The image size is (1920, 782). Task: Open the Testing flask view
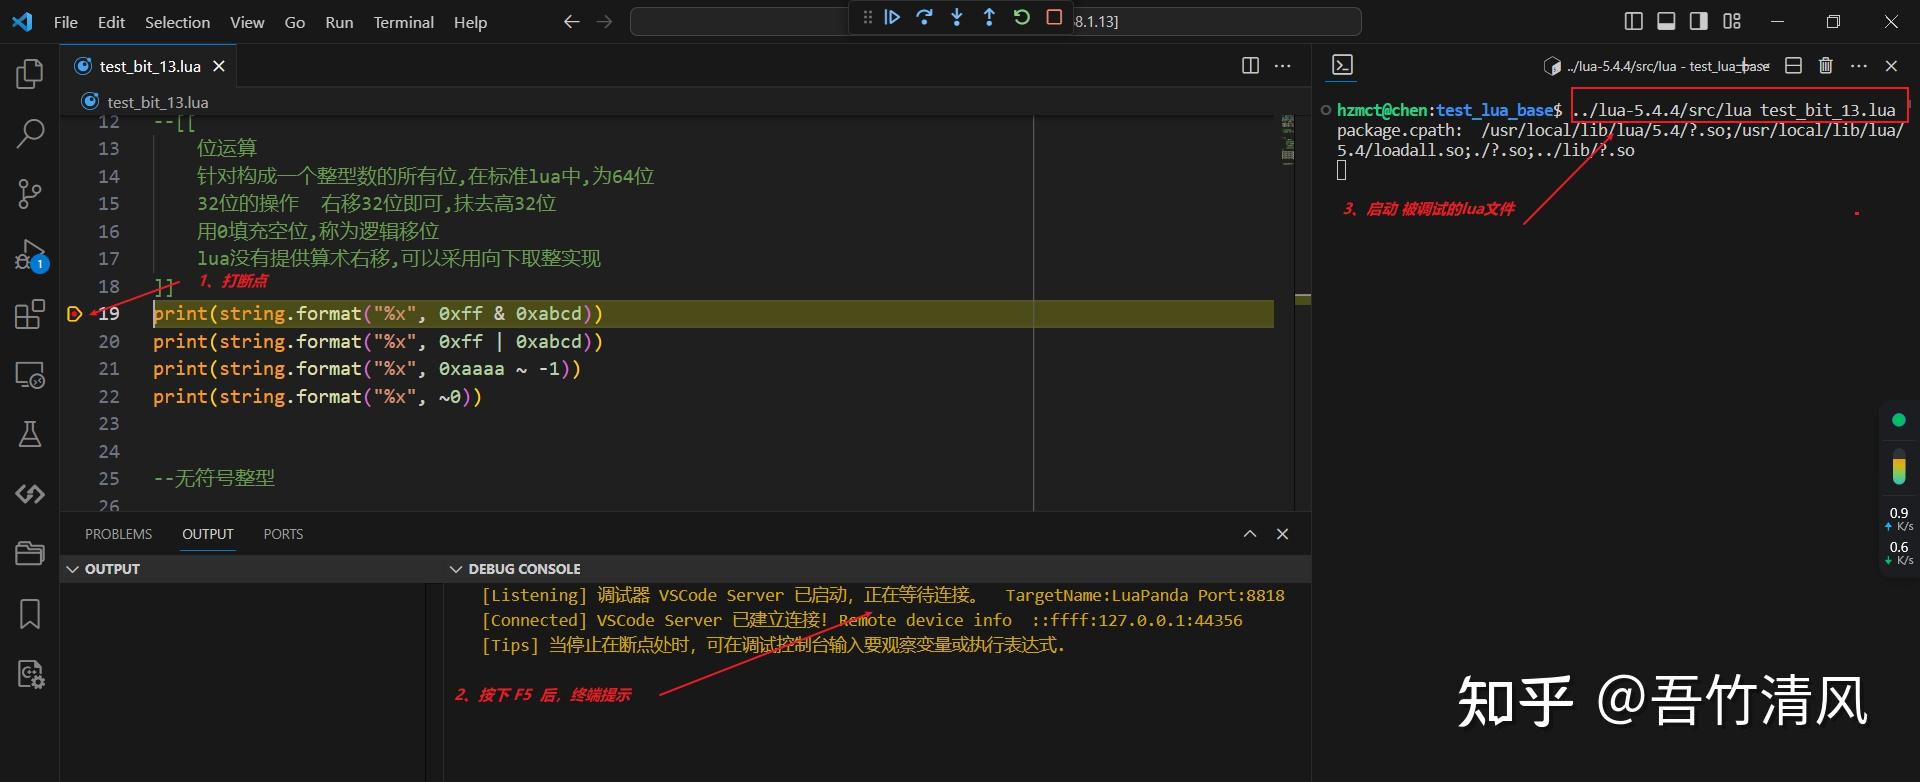(x=30, y=434)
